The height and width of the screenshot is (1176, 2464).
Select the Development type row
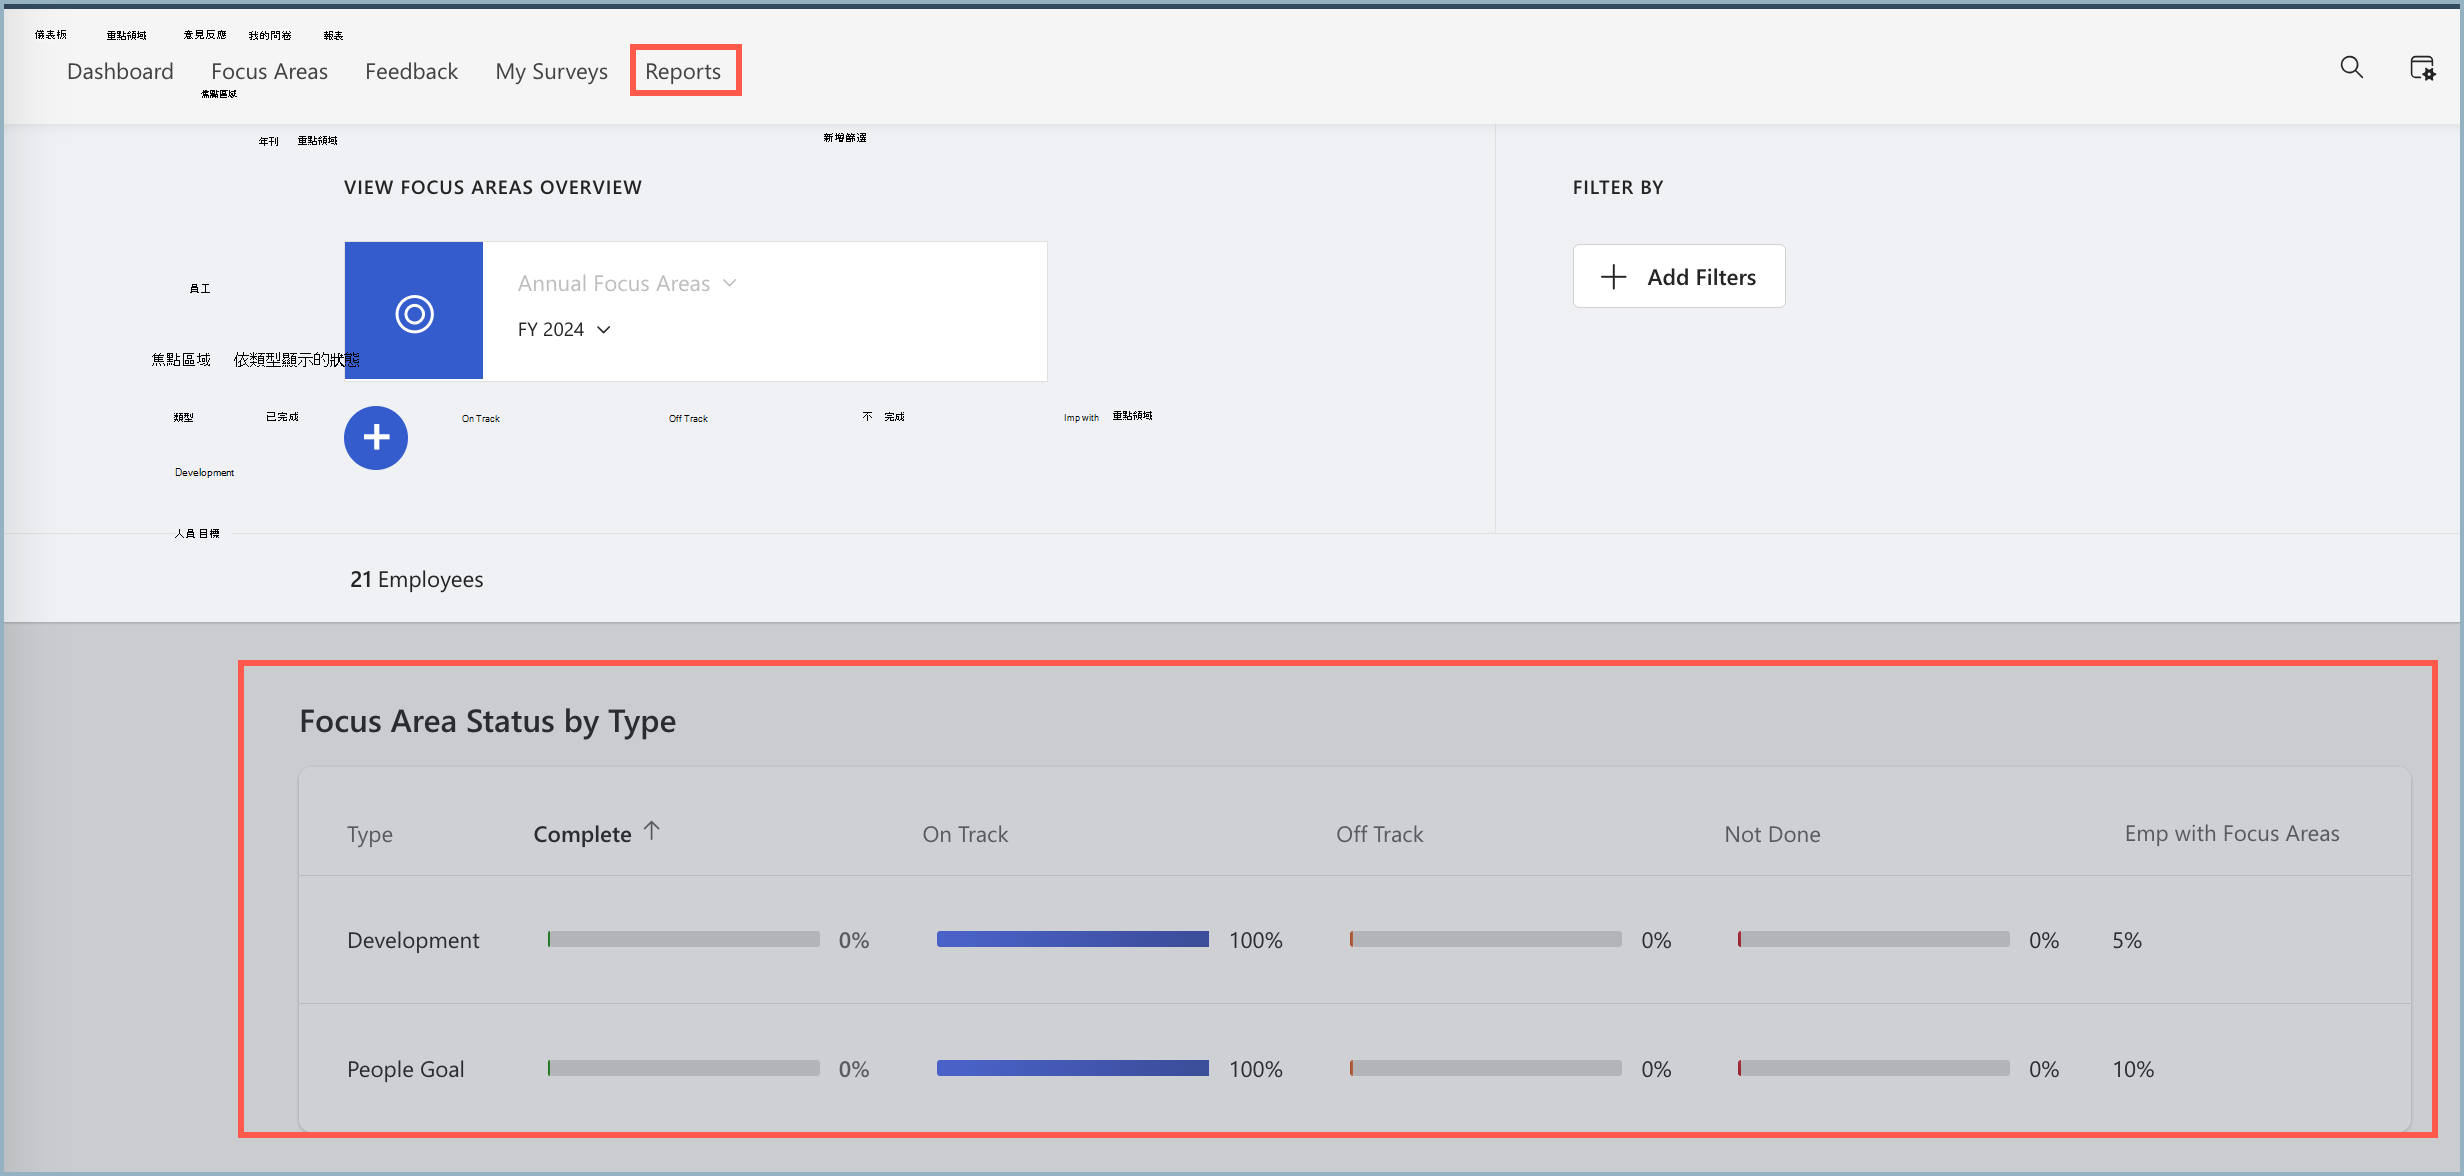(413, 939)
